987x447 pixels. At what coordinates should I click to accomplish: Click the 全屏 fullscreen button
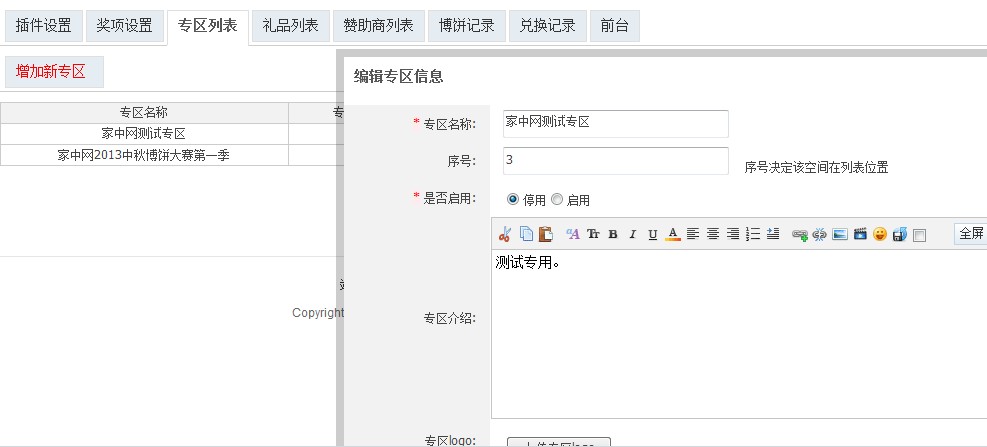[x=971, y=234]
